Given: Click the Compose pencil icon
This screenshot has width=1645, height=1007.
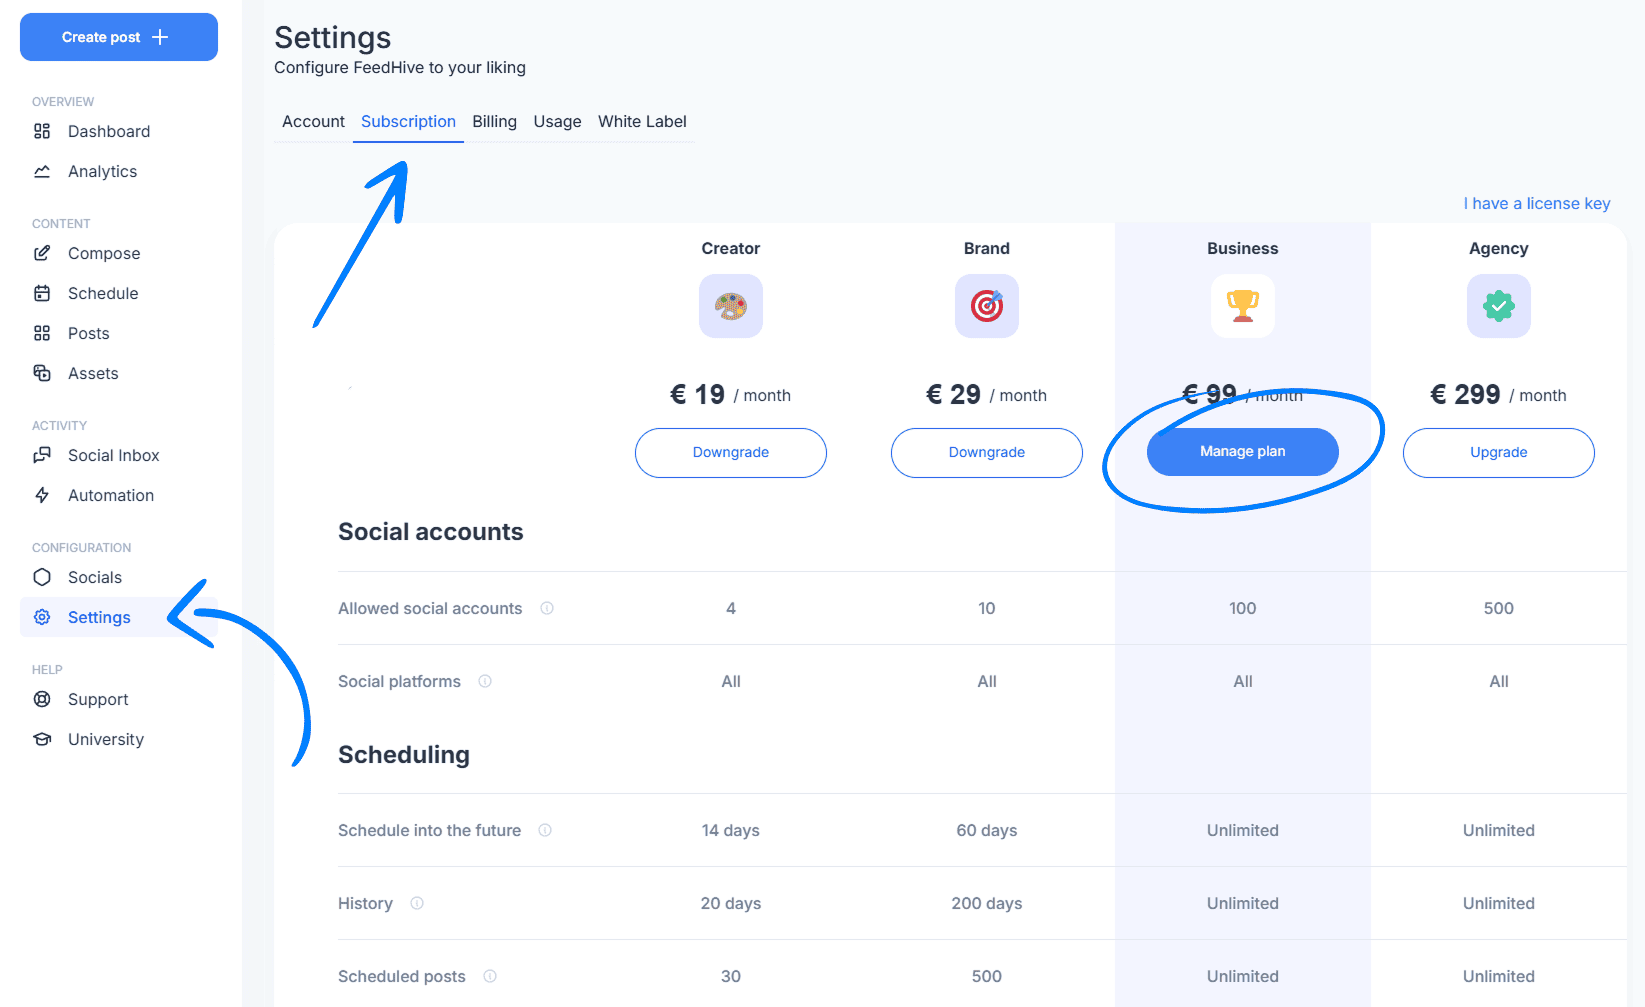Looking at the screenshot, I should (42, 253).
